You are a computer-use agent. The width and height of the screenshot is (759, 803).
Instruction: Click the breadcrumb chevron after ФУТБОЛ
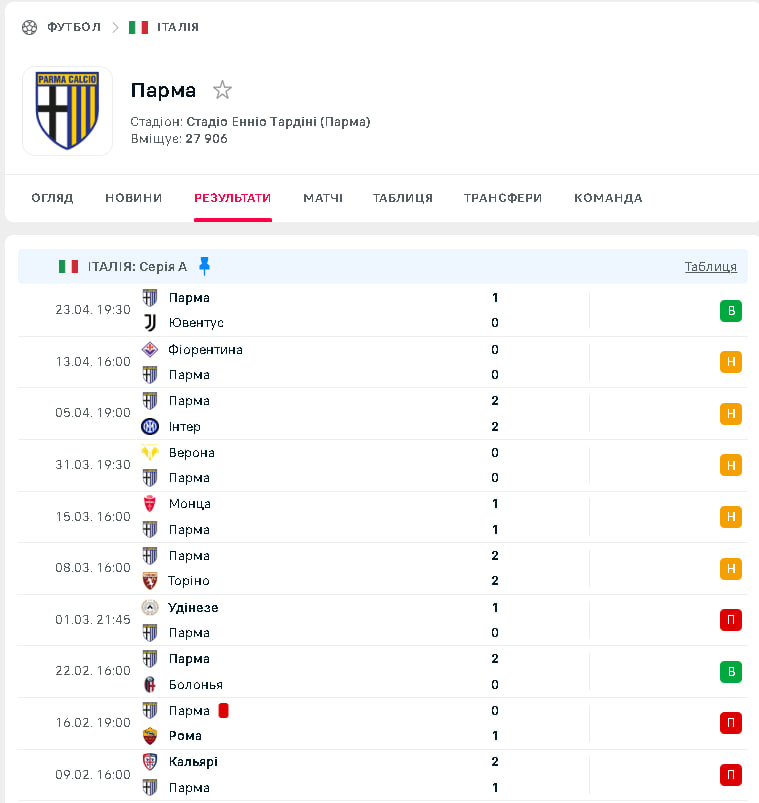pyautogui.click(x=115, y=27)
